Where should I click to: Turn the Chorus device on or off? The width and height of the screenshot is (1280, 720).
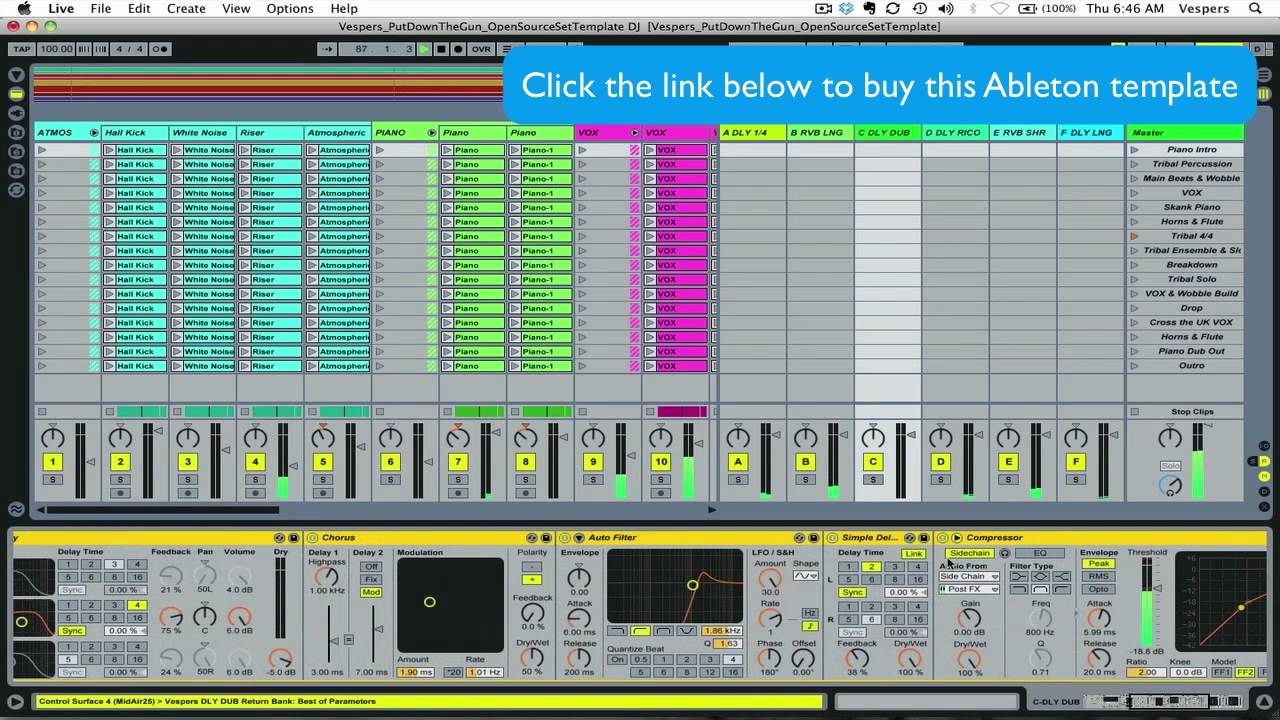pos(312,538)
